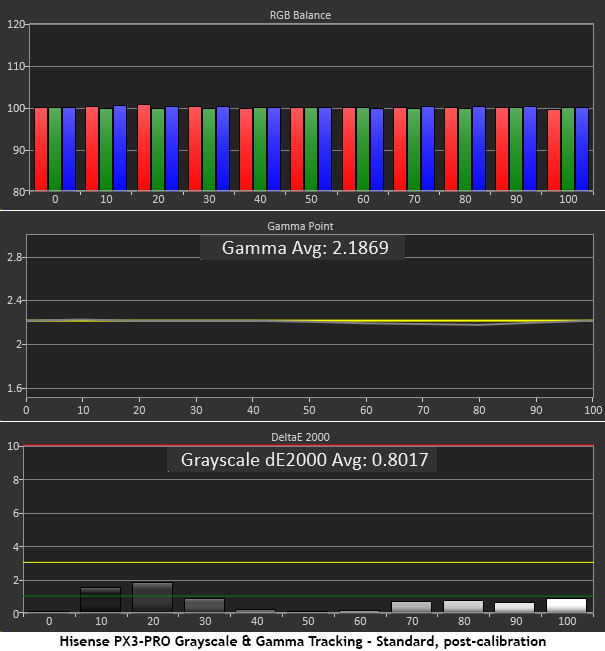Click the red bar at 100 in RGB Balance
This screenshot has width=605, height=651.
[x=554, y=150]
